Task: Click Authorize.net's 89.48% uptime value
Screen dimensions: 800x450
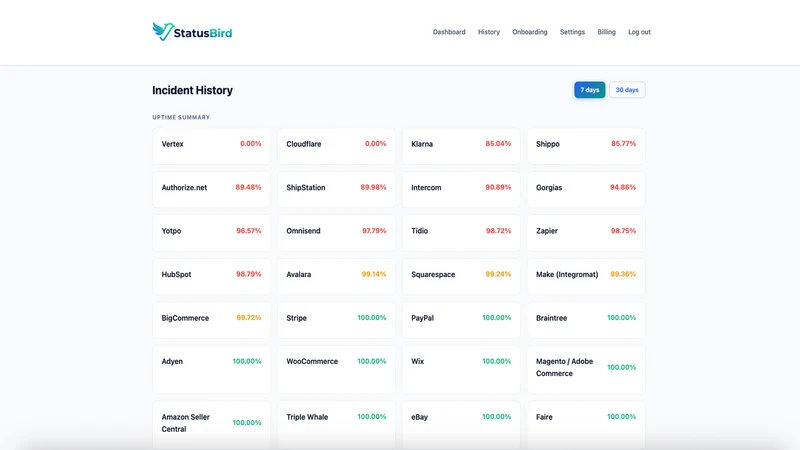Action: [x=248, y=187]
